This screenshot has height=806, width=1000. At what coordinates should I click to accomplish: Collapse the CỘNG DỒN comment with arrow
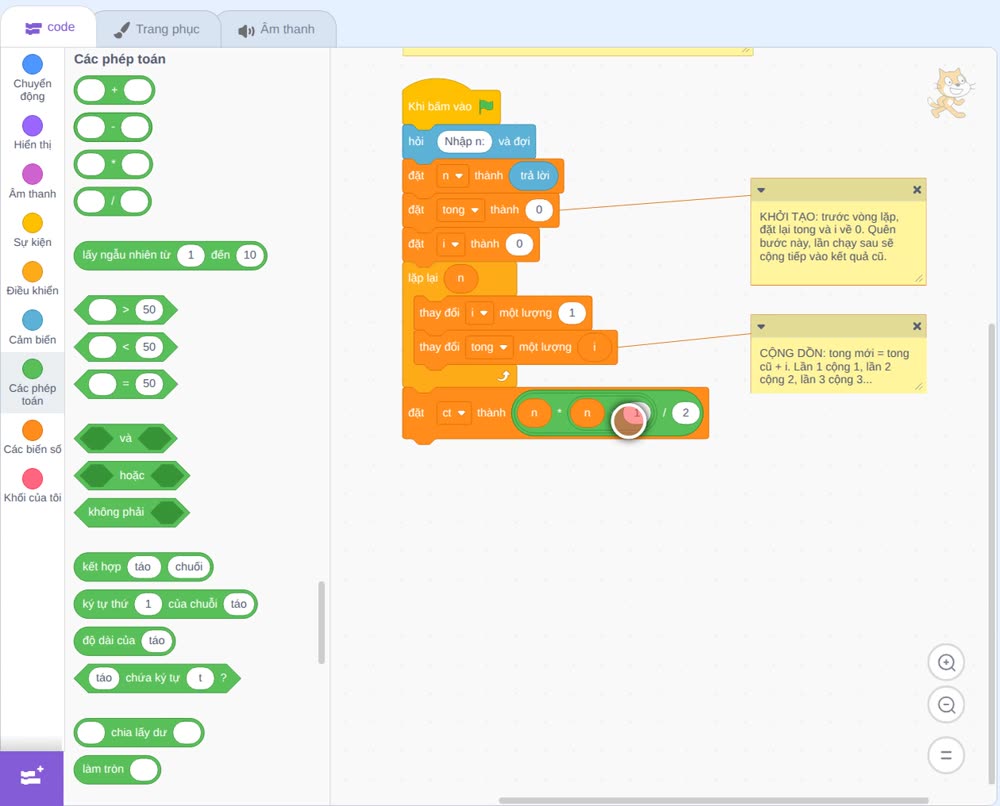761,326
